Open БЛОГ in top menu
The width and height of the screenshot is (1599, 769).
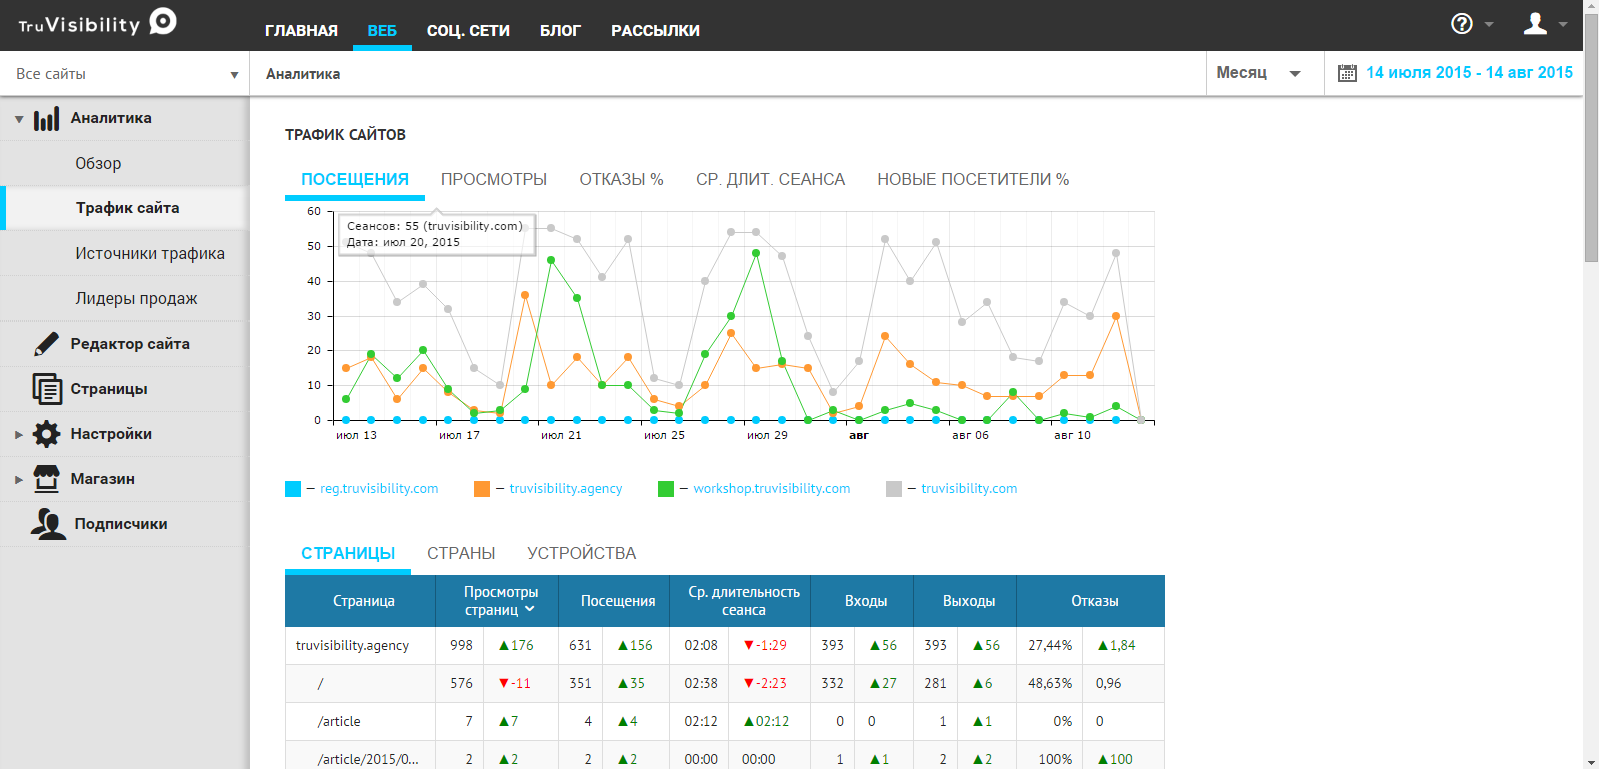point(560,31)
